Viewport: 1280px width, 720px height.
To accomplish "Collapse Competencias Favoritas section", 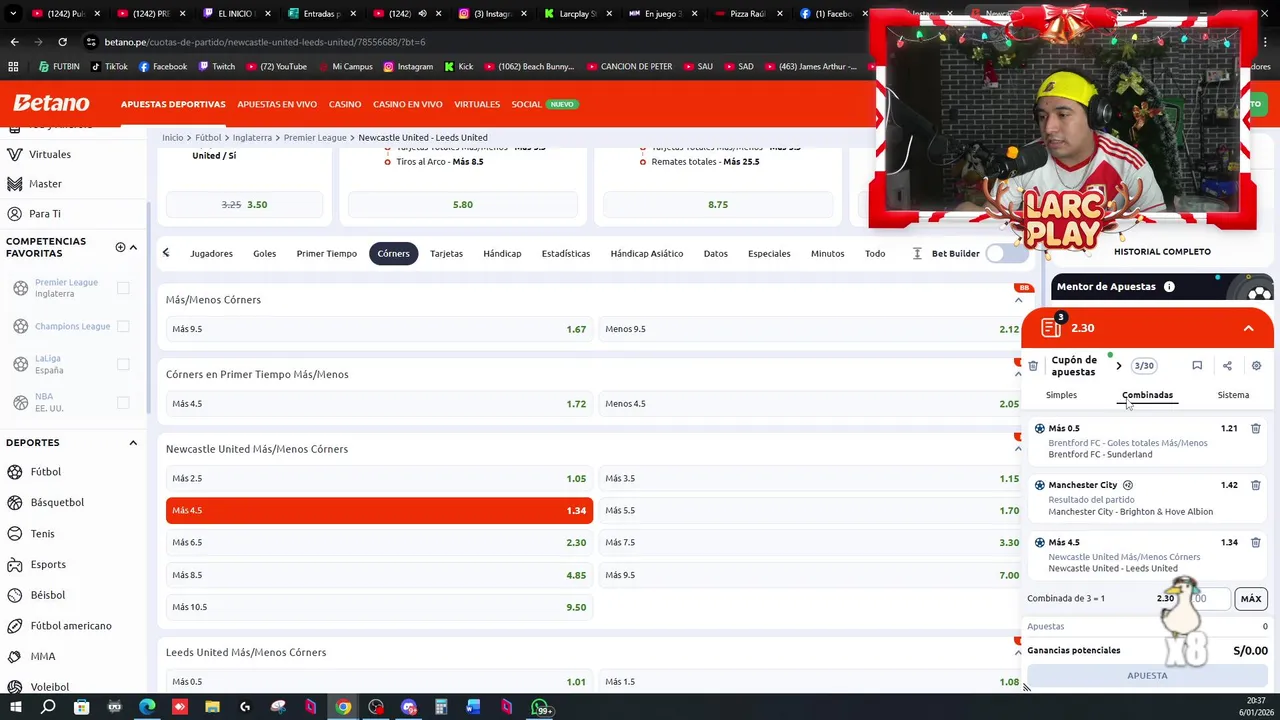I will coord(133,247).
